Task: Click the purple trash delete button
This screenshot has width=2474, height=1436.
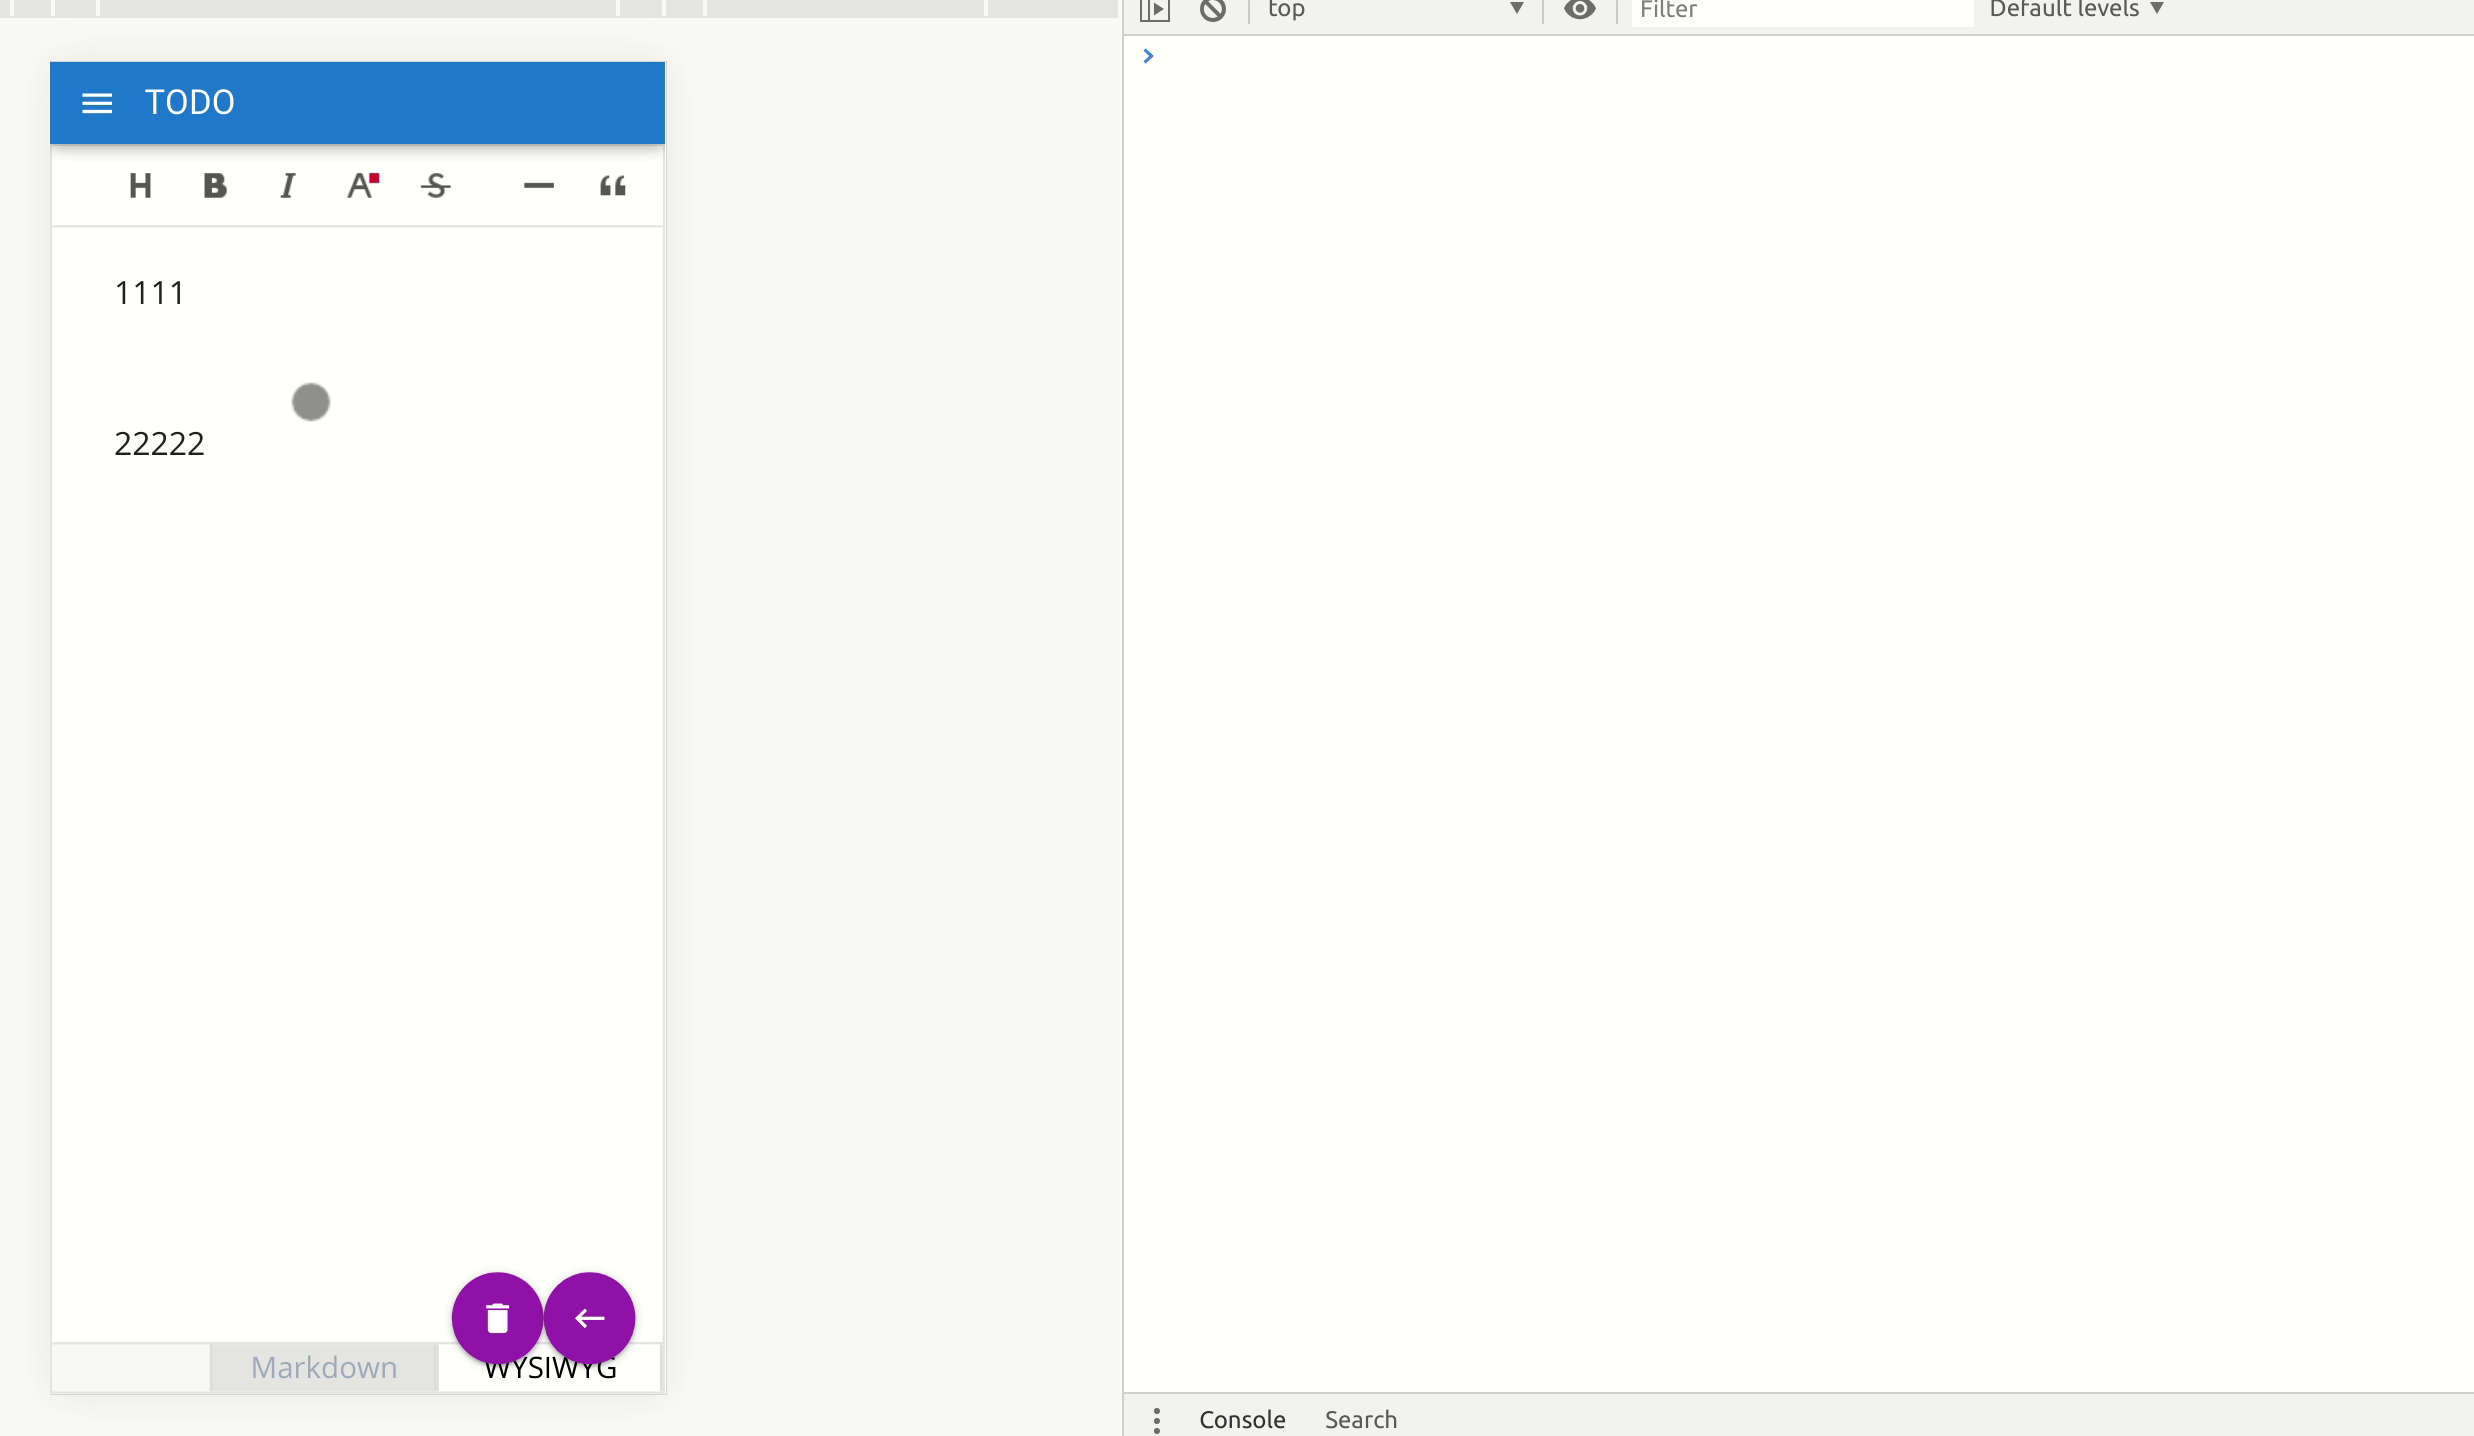Action: pyautogui.click(x=497, y=1317)
